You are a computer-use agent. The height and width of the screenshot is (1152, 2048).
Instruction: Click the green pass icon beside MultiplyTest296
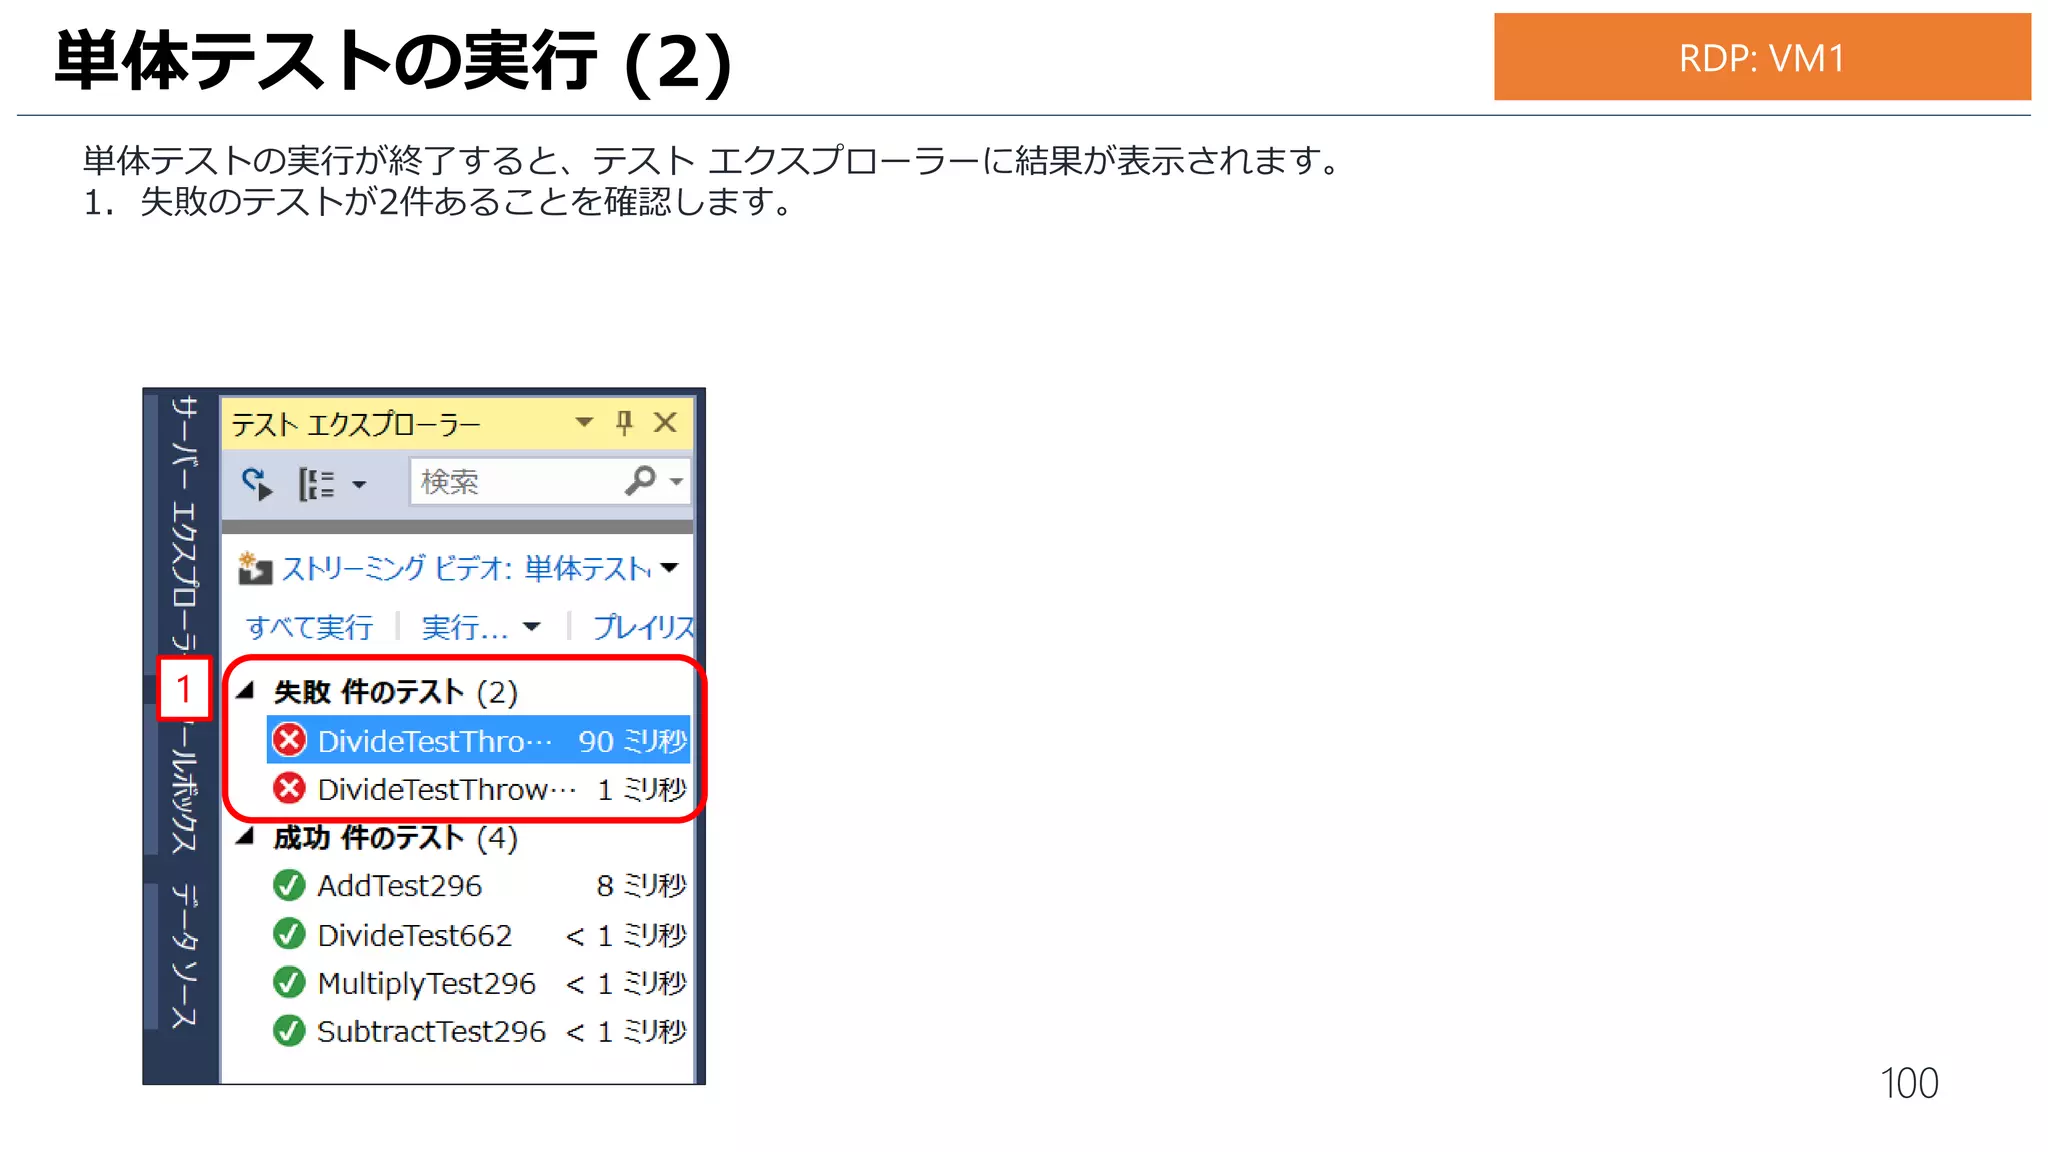[289, 982]
